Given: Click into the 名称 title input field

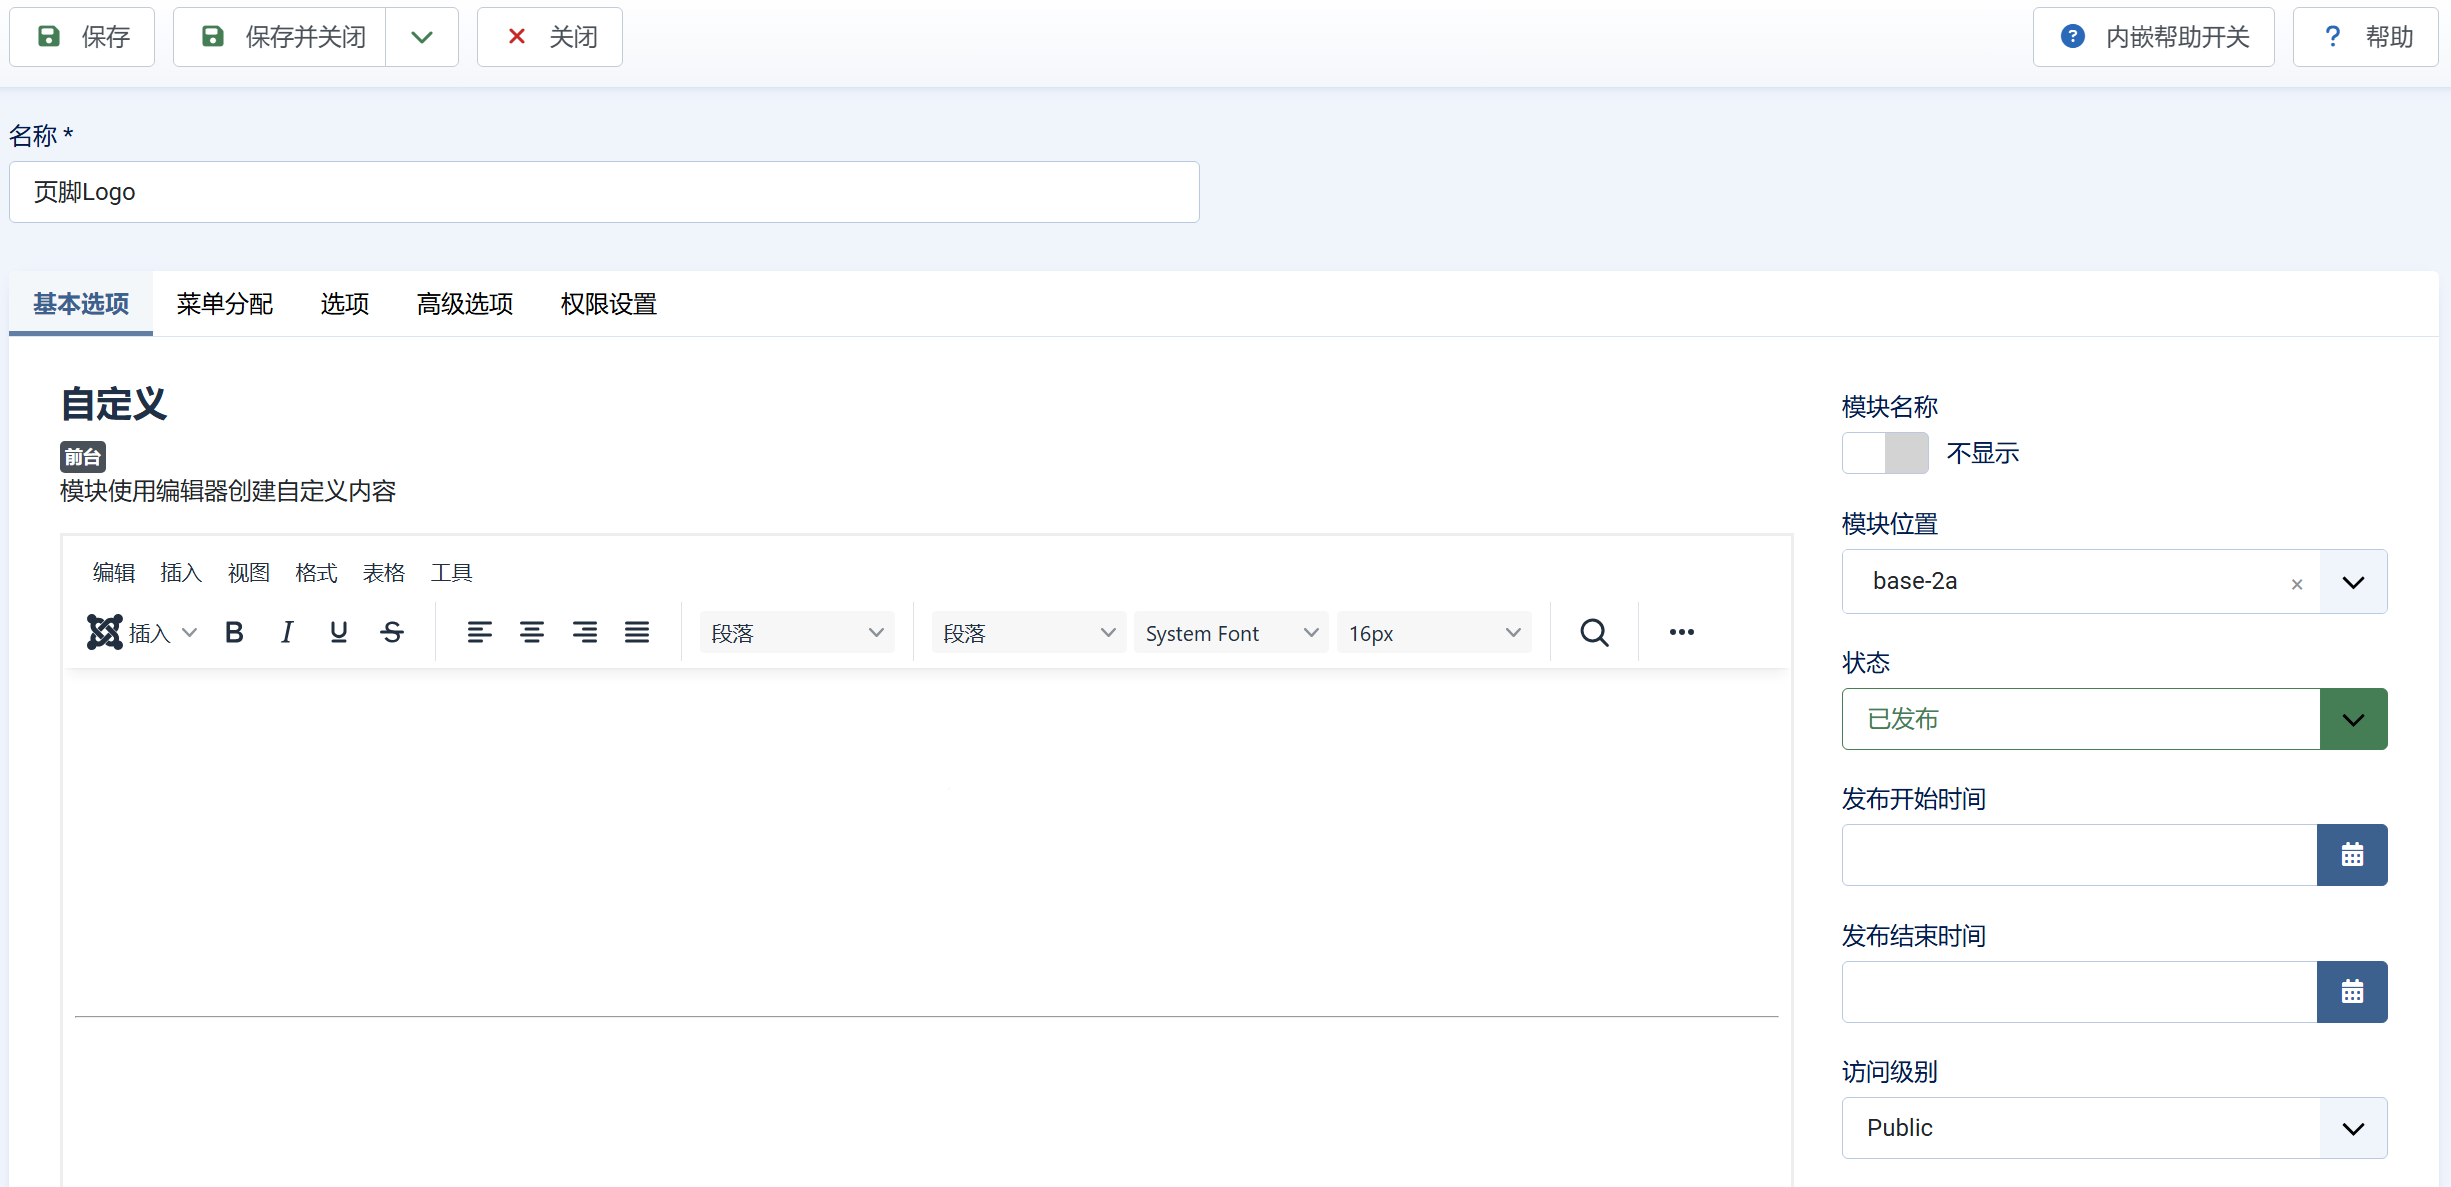Looking at the screenshot, I should click(x=604, y=192).
